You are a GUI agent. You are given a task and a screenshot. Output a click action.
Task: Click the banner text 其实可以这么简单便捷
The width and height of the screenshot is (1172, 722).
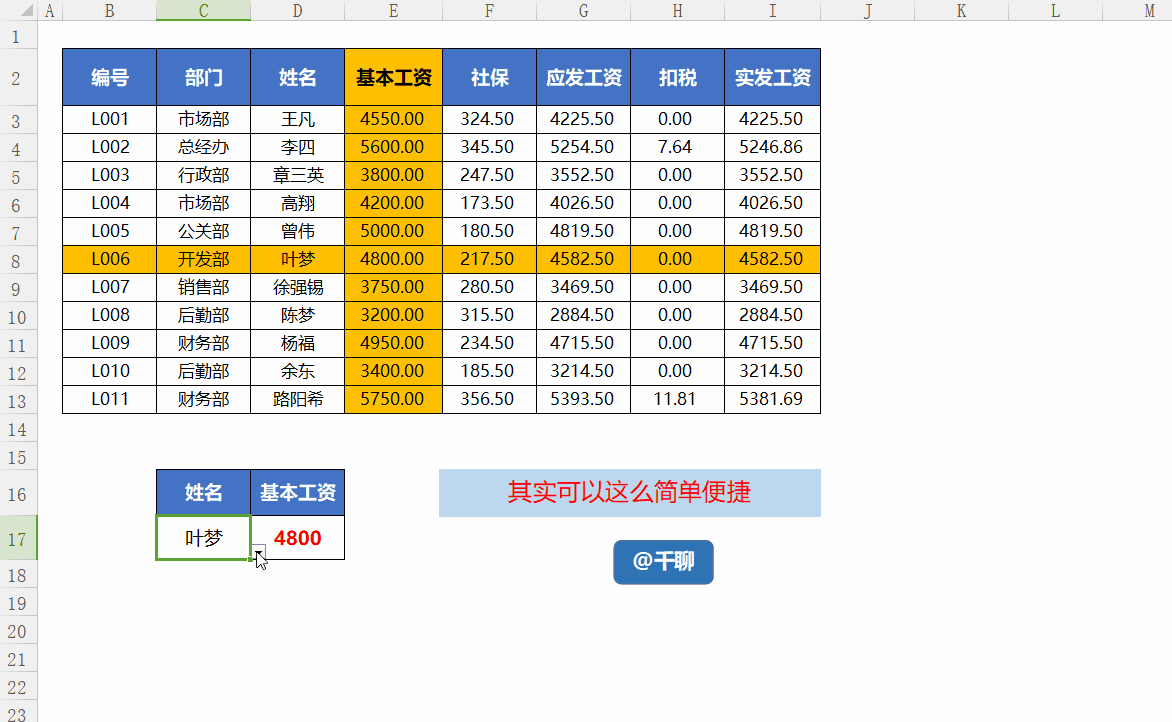629,493
